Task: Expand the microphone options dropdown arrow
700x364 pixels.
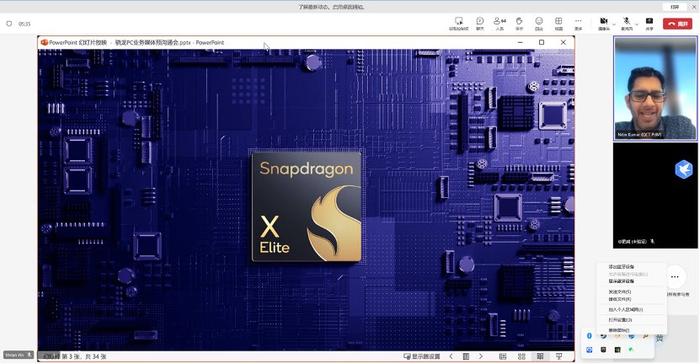Action: click(637, 24)
